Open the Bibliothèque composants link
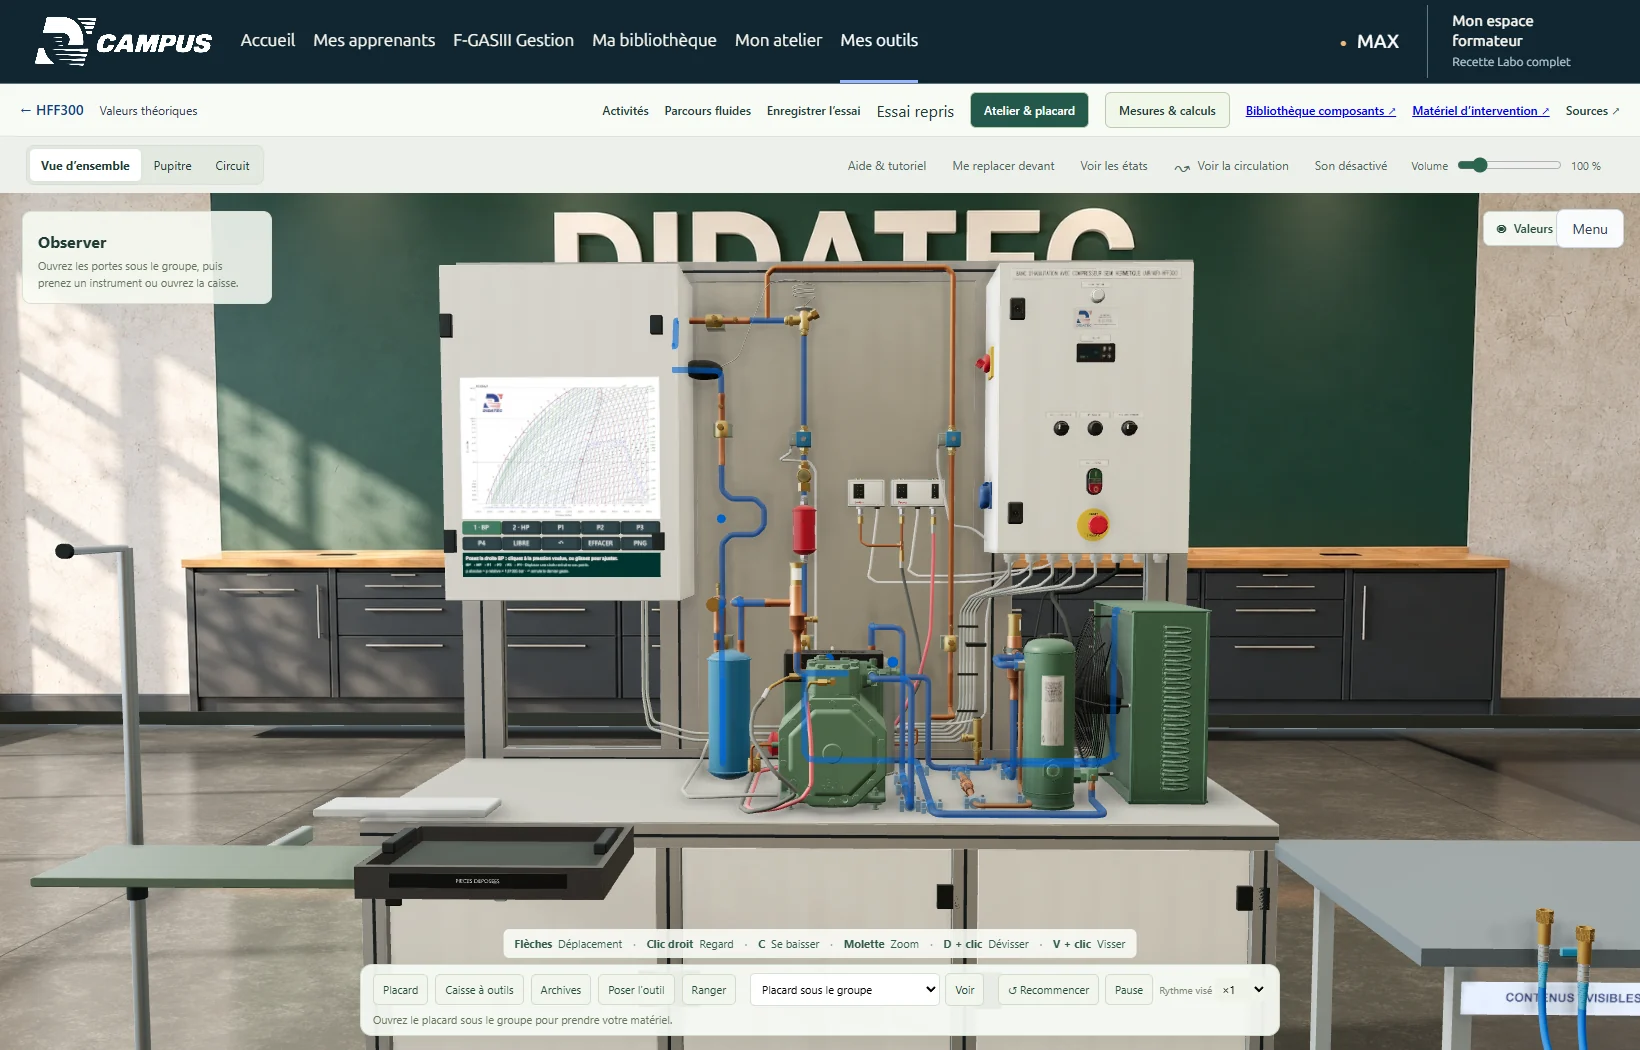This screenshot has height=1050, width=1640. [1320, 111]
